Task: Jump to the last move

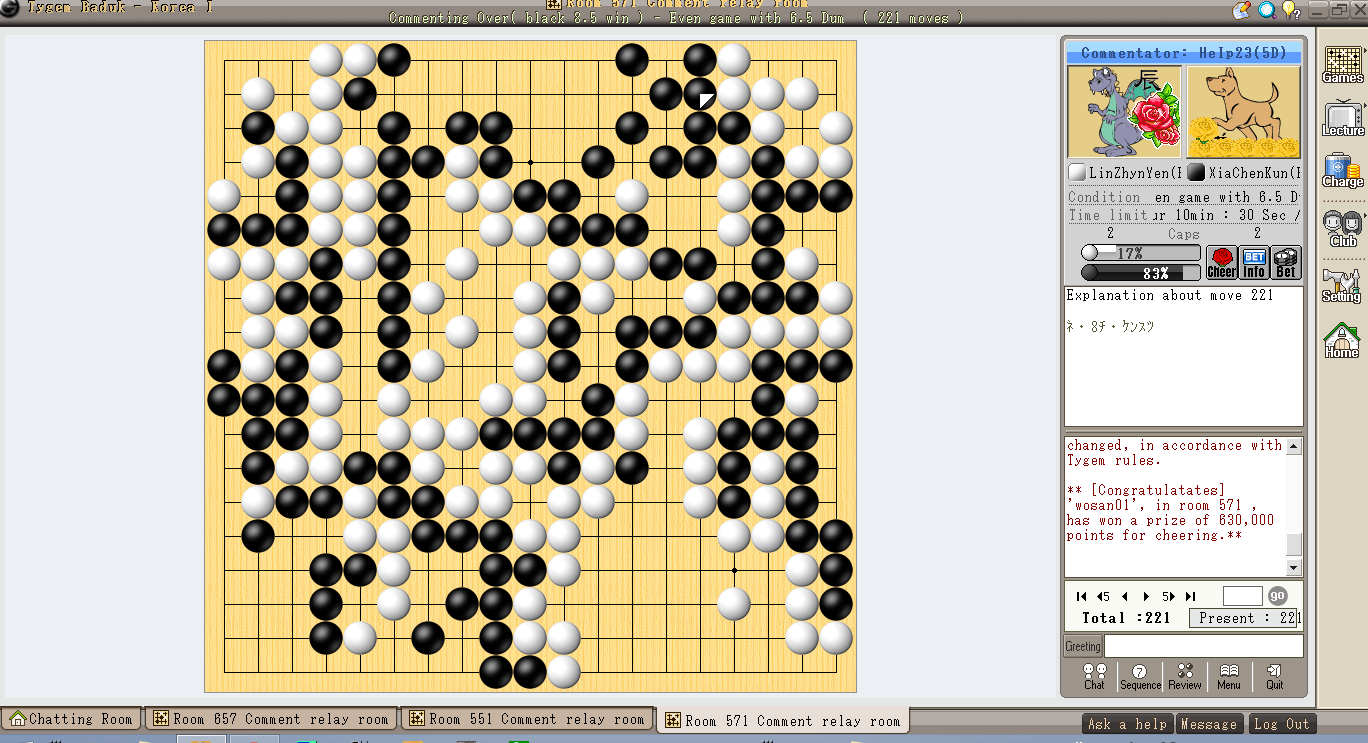Action: click(x=1190, y=596)
